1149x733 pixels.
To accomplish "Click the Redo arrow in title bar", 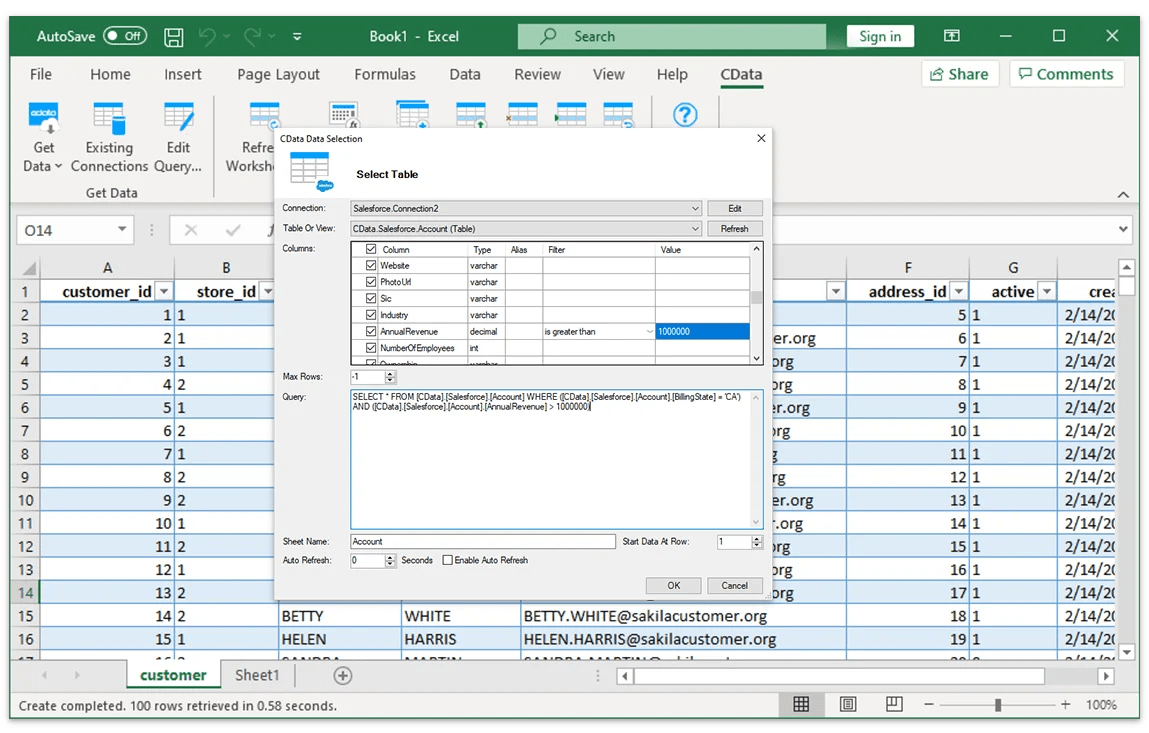I will (253, 36).
